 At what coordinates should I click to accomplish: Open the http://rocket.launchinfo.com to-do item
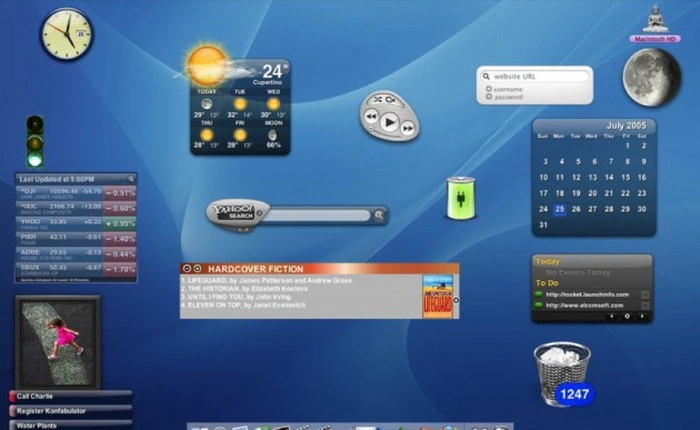click(587, 294)
